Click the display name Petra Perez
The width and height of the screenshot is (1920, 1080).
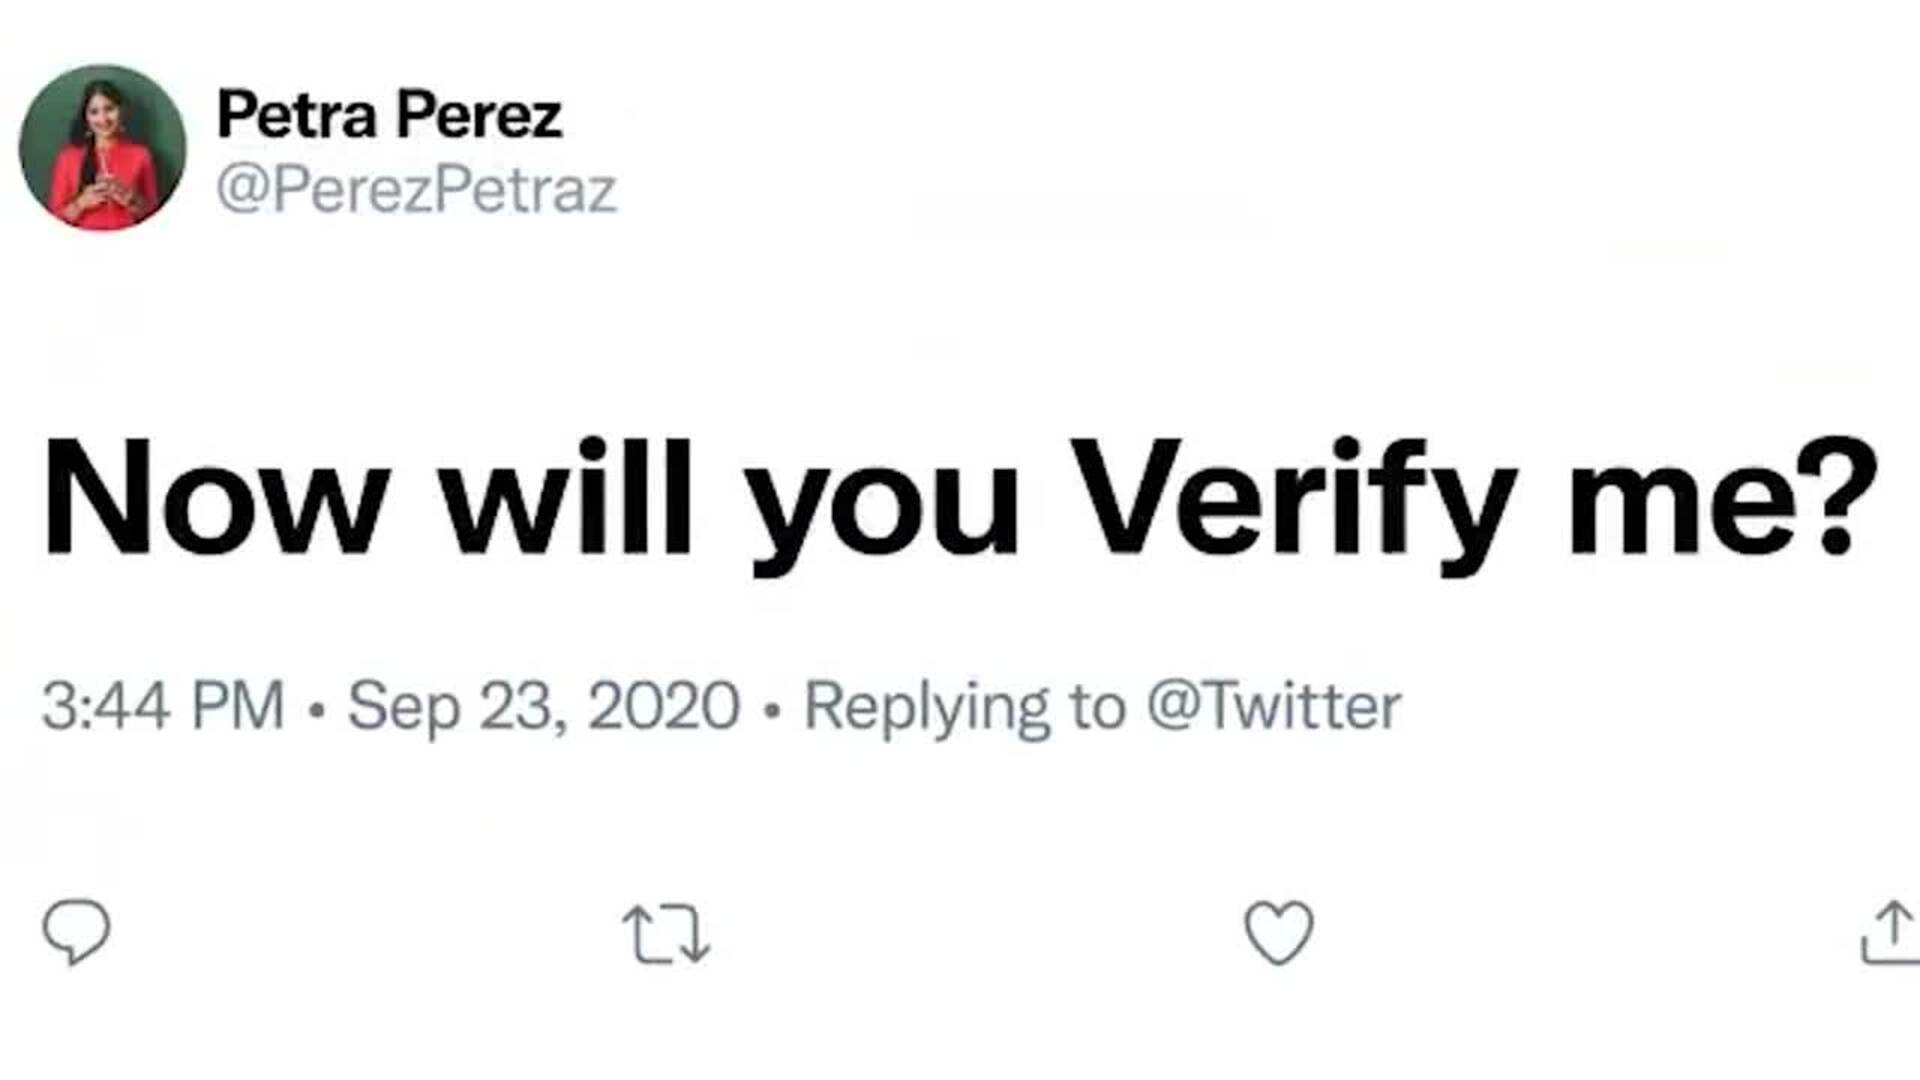389,114
